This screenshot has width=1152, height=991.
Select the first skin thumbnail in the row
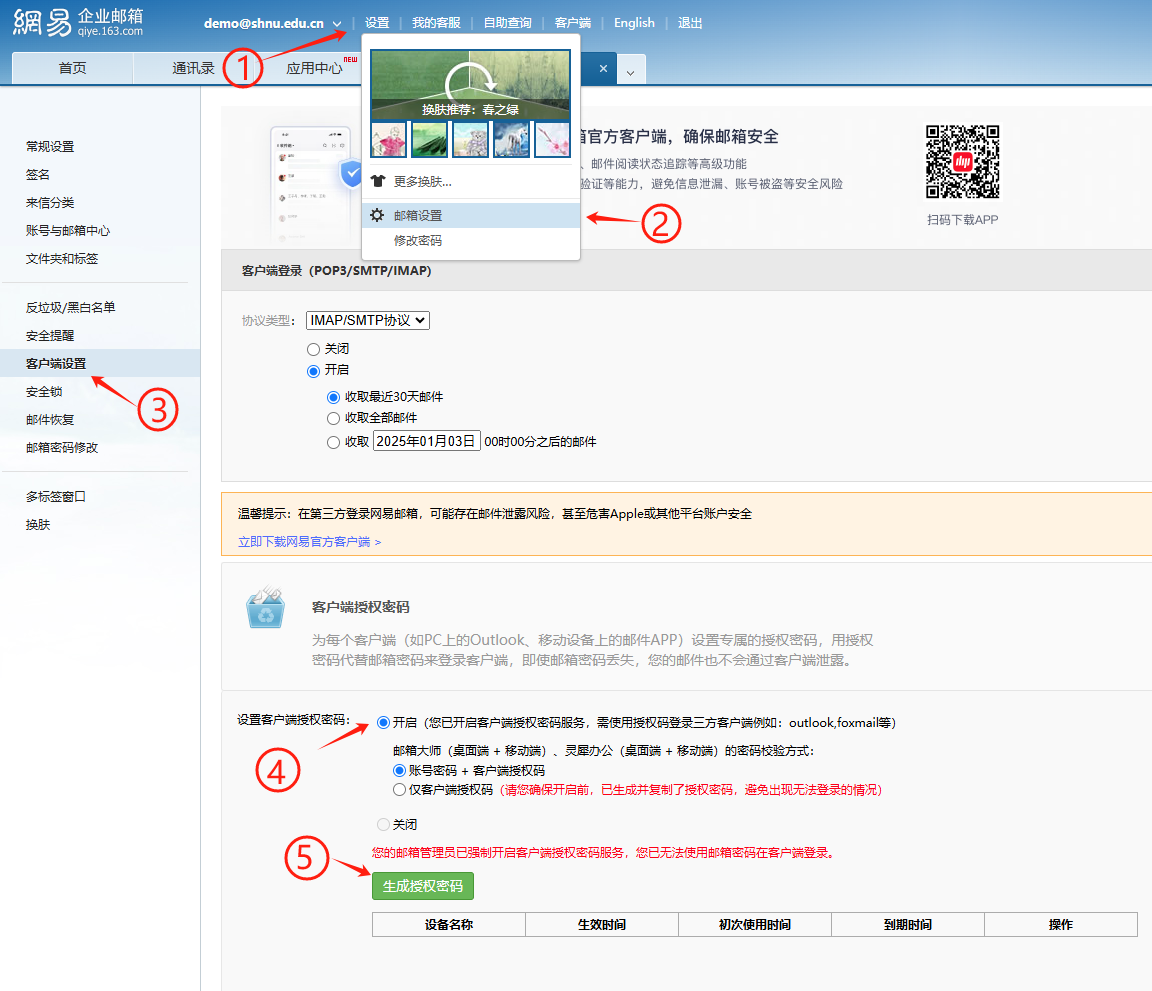pos(389,140)
